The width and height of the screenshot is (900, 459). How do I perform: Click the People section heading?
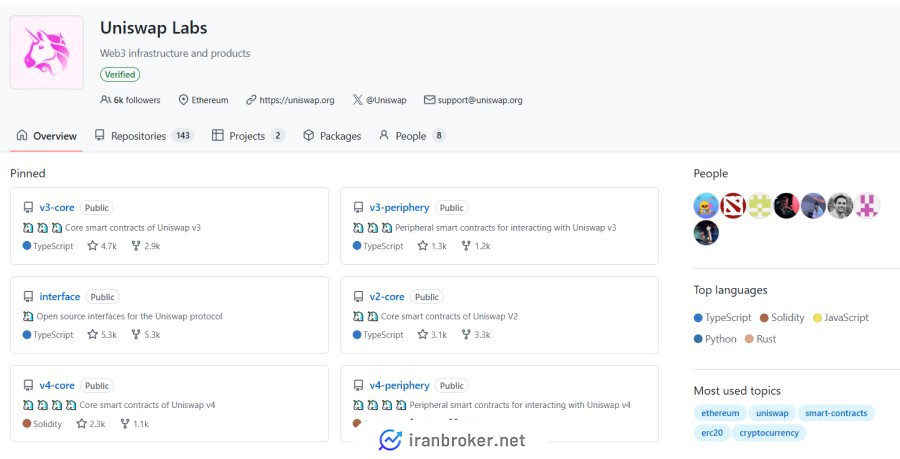coord(711,173)
